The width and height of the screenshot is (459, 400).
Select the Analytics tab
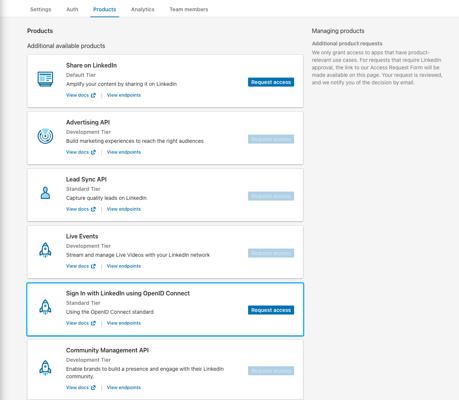[x=143, y=9]
